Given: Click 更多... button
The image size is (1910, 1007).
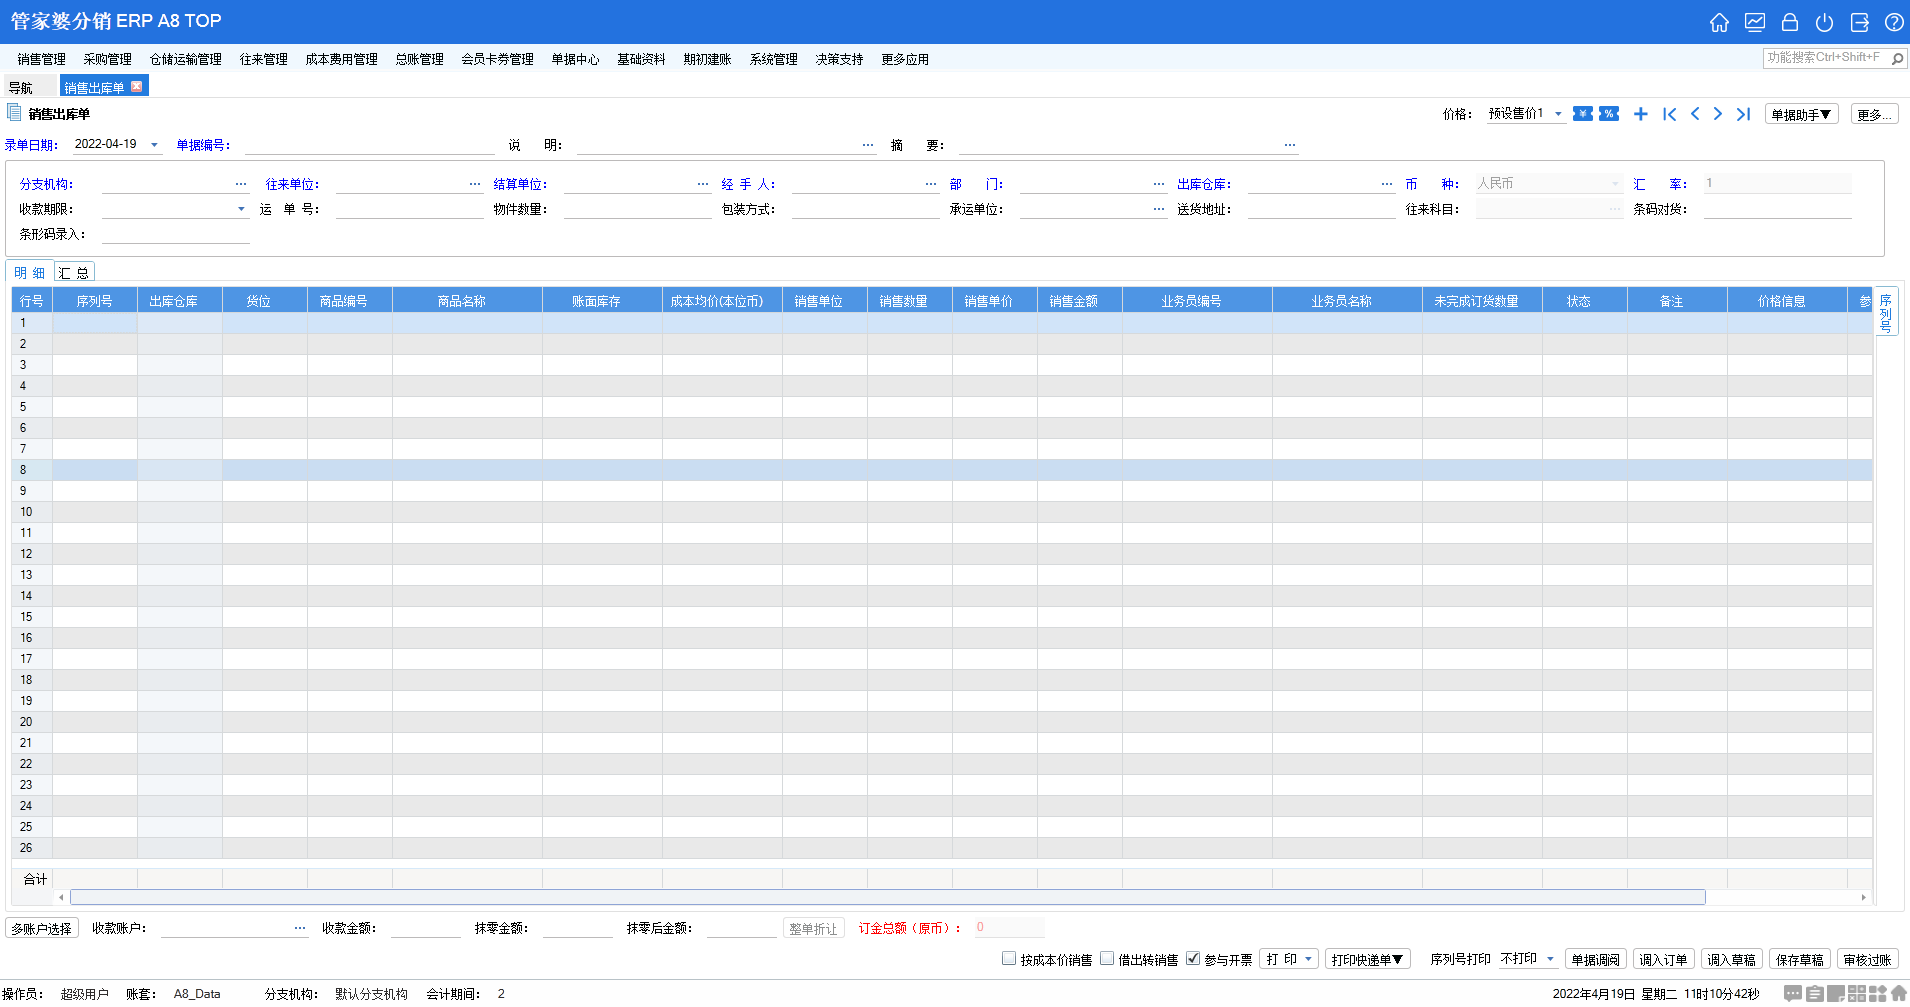Looking at the screenshot, I should click(1874, 114).
